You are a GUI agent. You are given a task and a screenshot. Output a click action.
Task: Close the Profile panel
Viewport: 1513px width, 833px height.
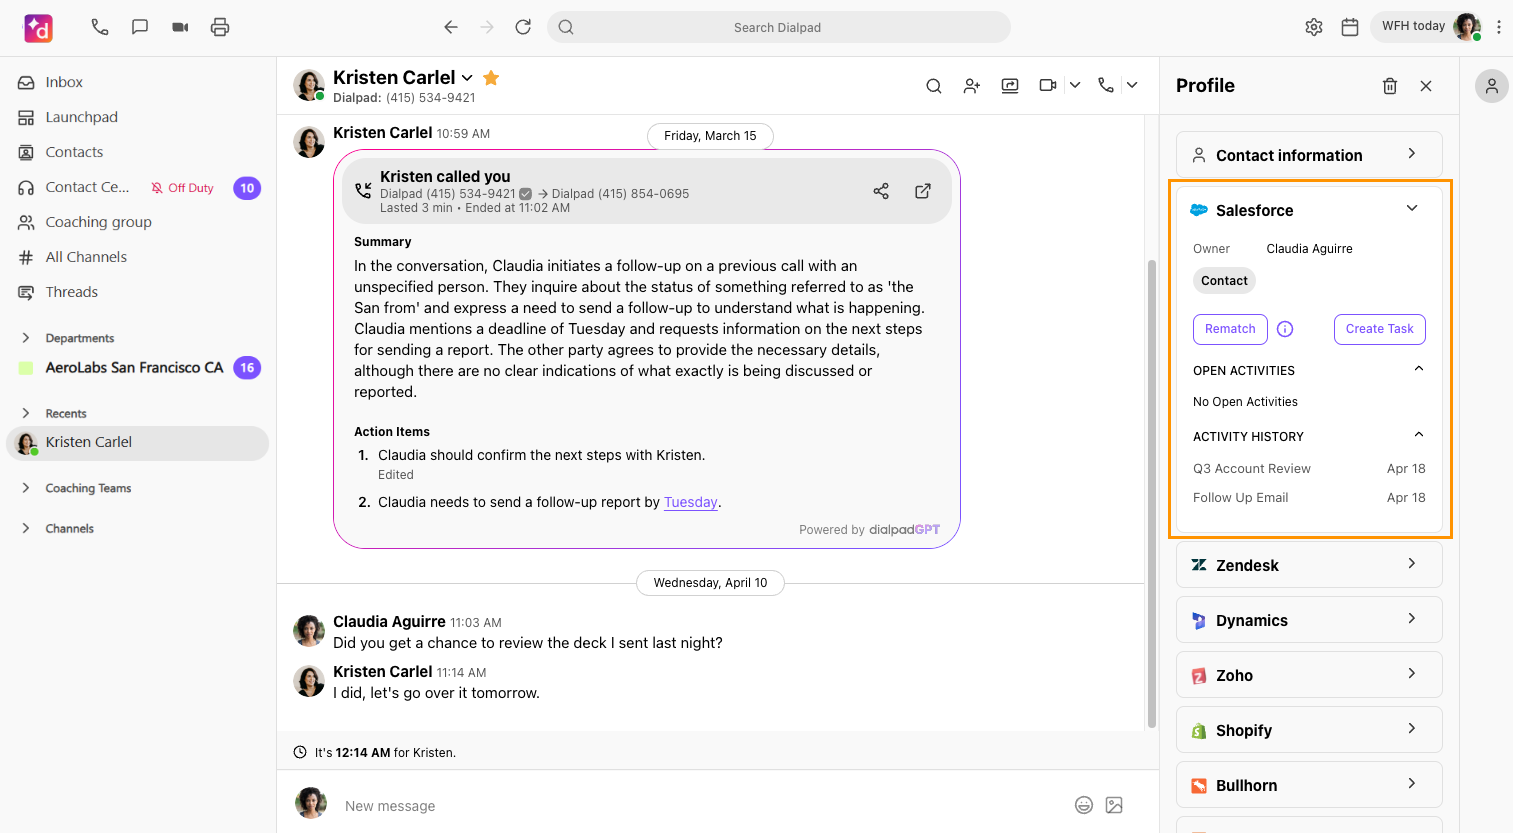[x=1426, y=86]
